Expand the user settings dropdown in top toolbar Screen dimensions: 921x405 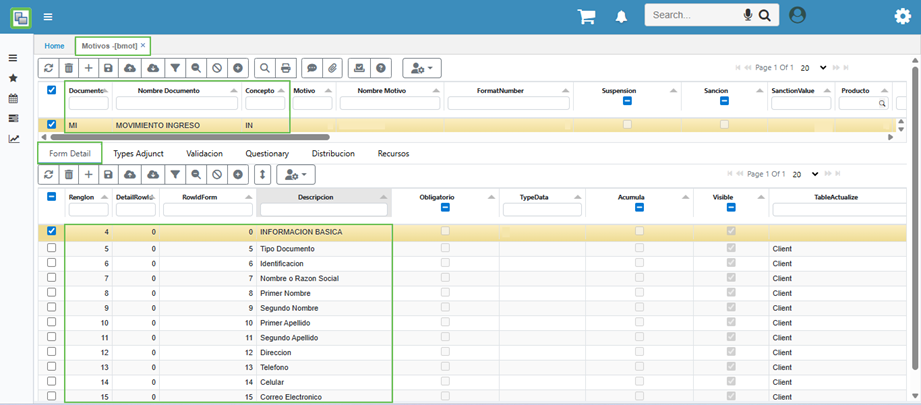point(421,68)
